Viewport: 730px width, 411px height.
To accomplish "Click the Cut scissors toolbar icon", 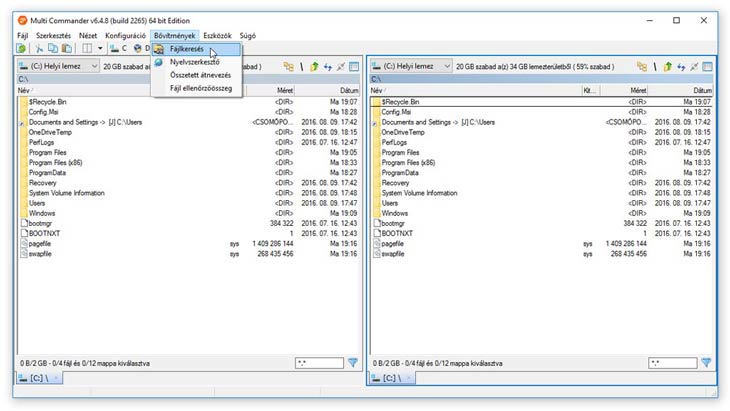I will pos(39,48).
